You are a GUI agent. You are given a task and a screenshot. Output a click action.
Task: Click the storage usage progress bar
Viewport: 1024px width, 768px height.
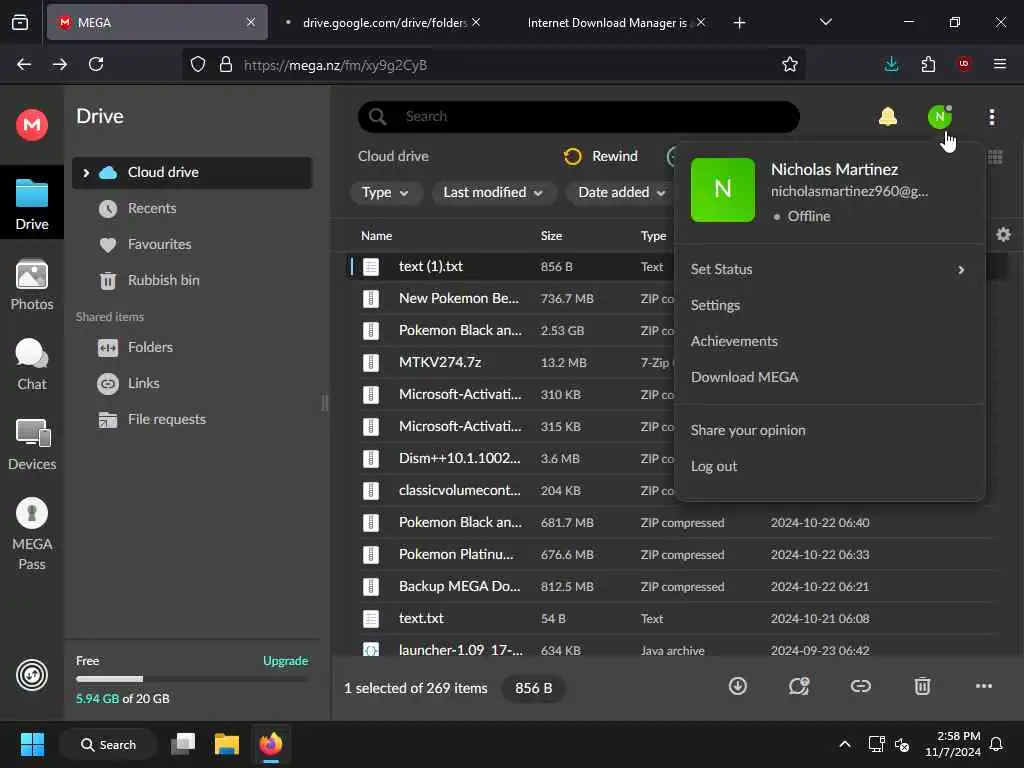pos(192,679)
